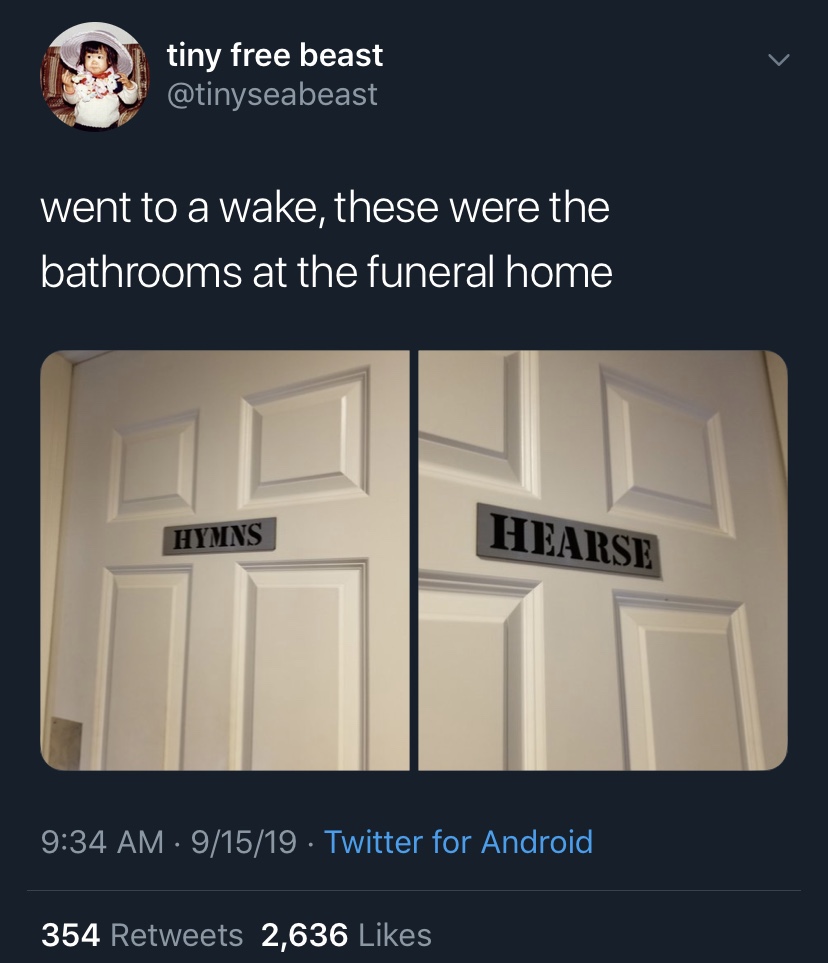Open tiny free beast's profile avatar
The image size is (828, 963).
95,76
